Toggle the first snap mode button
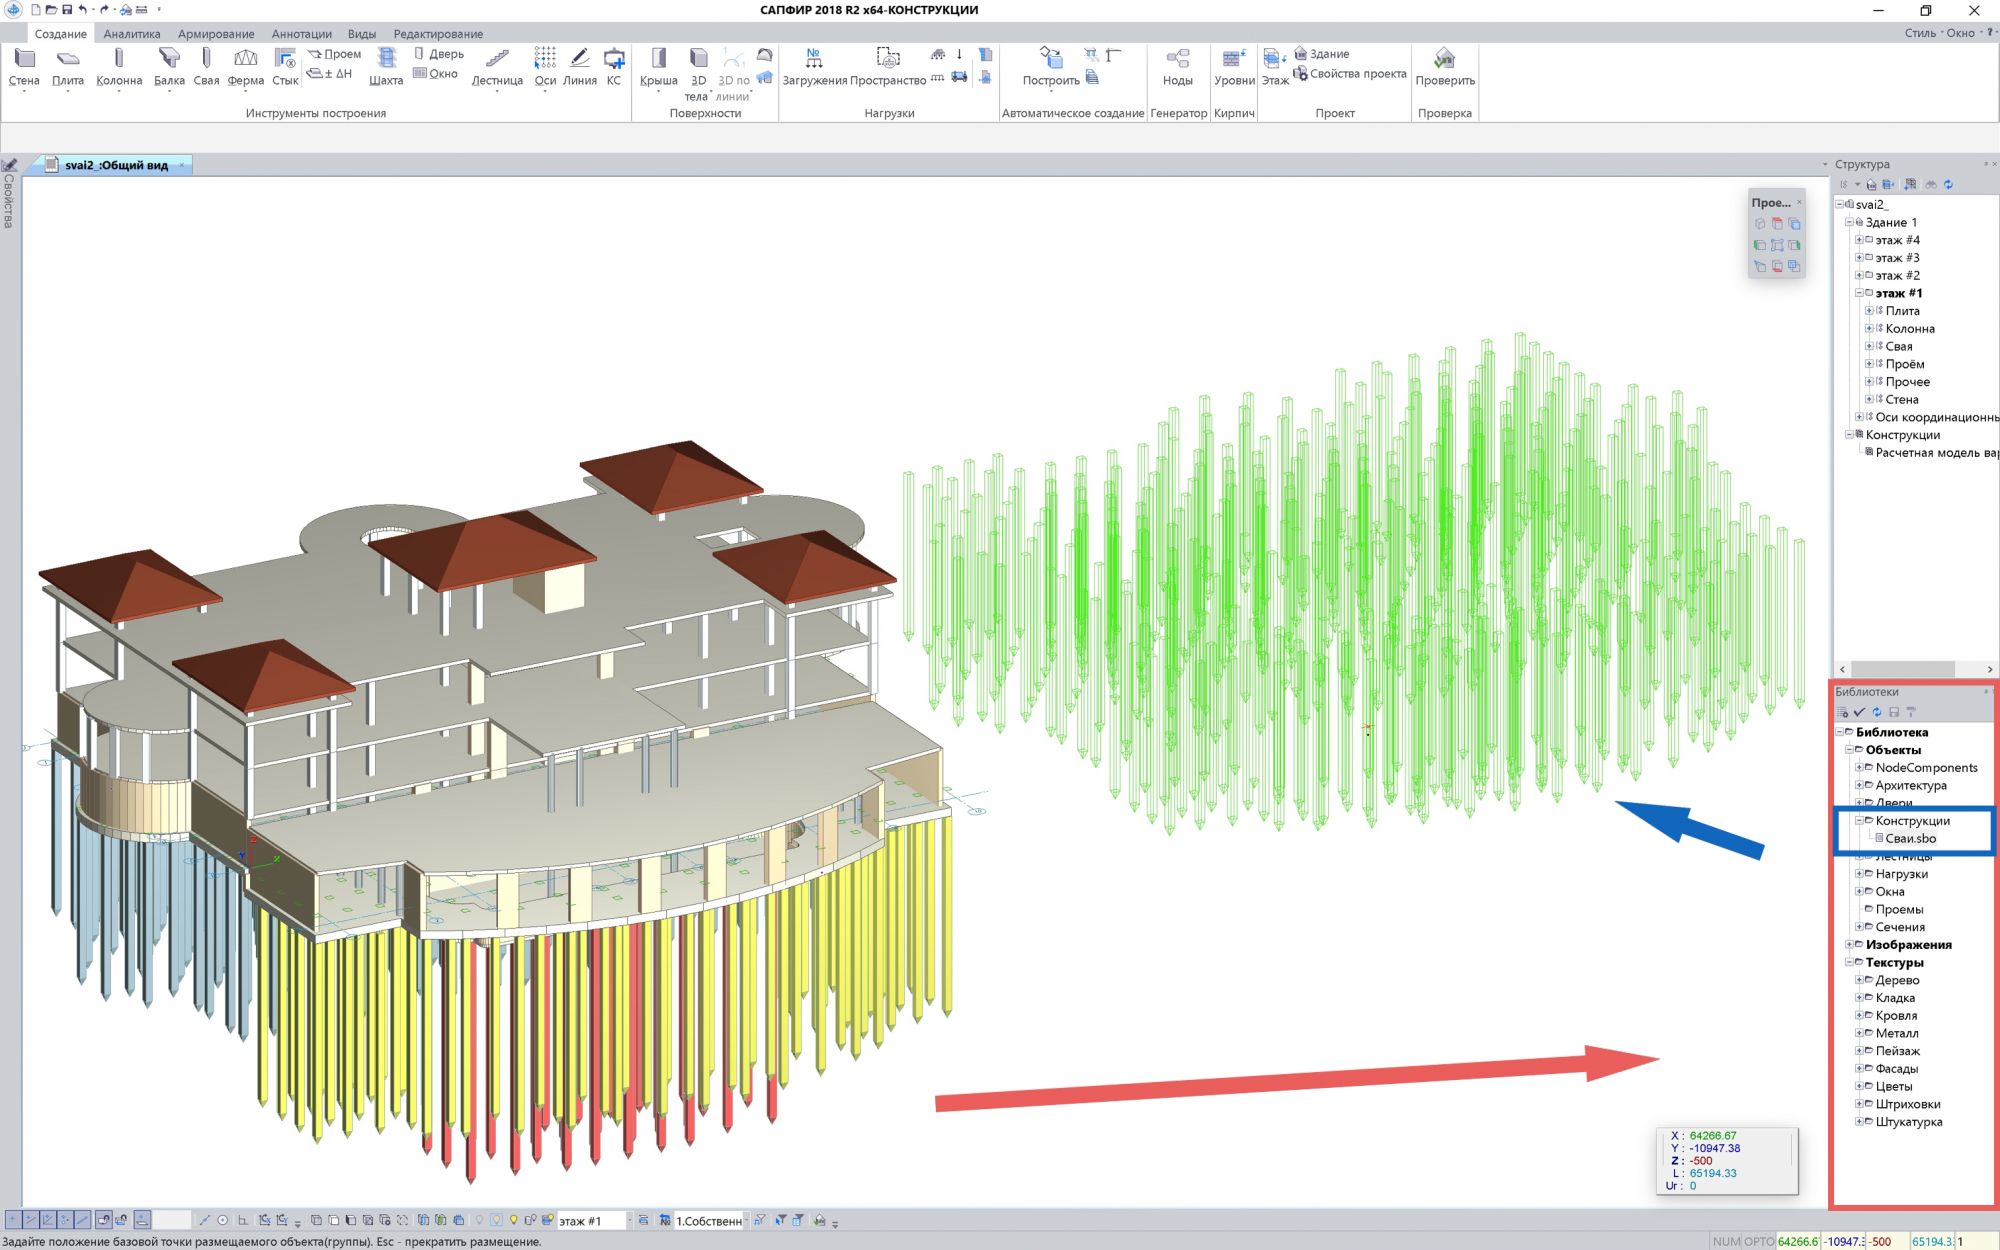2000x1250 pixels. point(13,1220)
